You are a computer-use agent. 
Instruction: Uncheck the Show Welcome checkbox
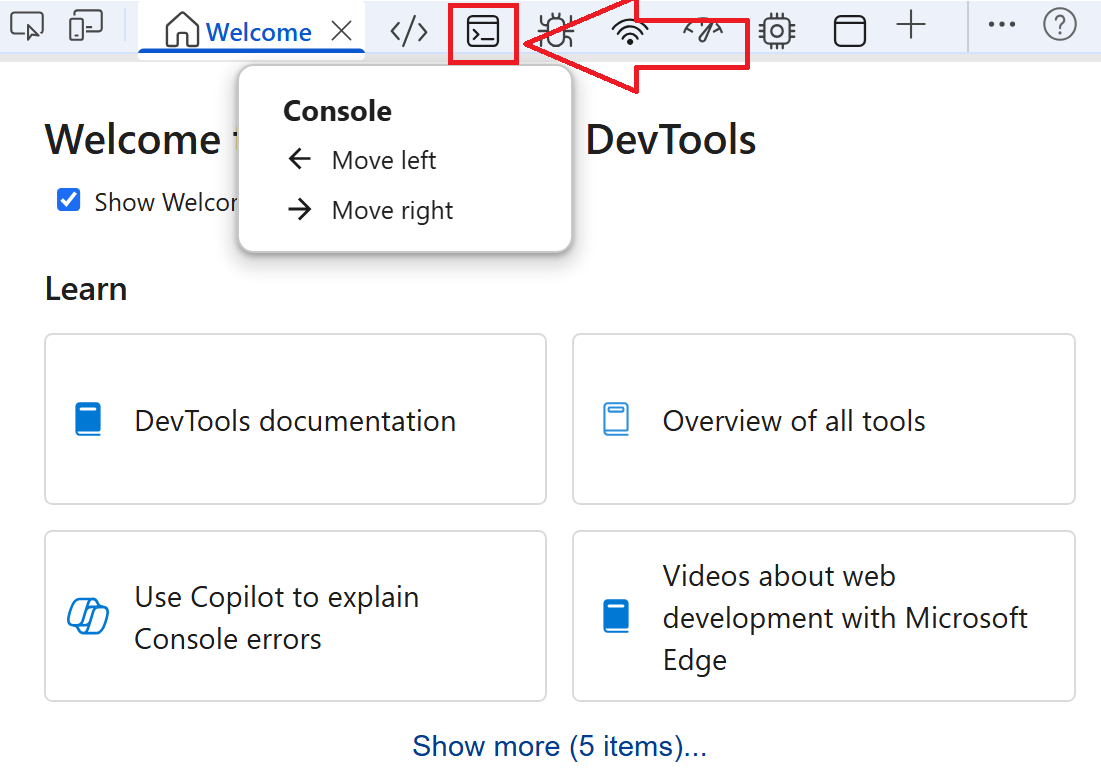[x=68, y=199]
